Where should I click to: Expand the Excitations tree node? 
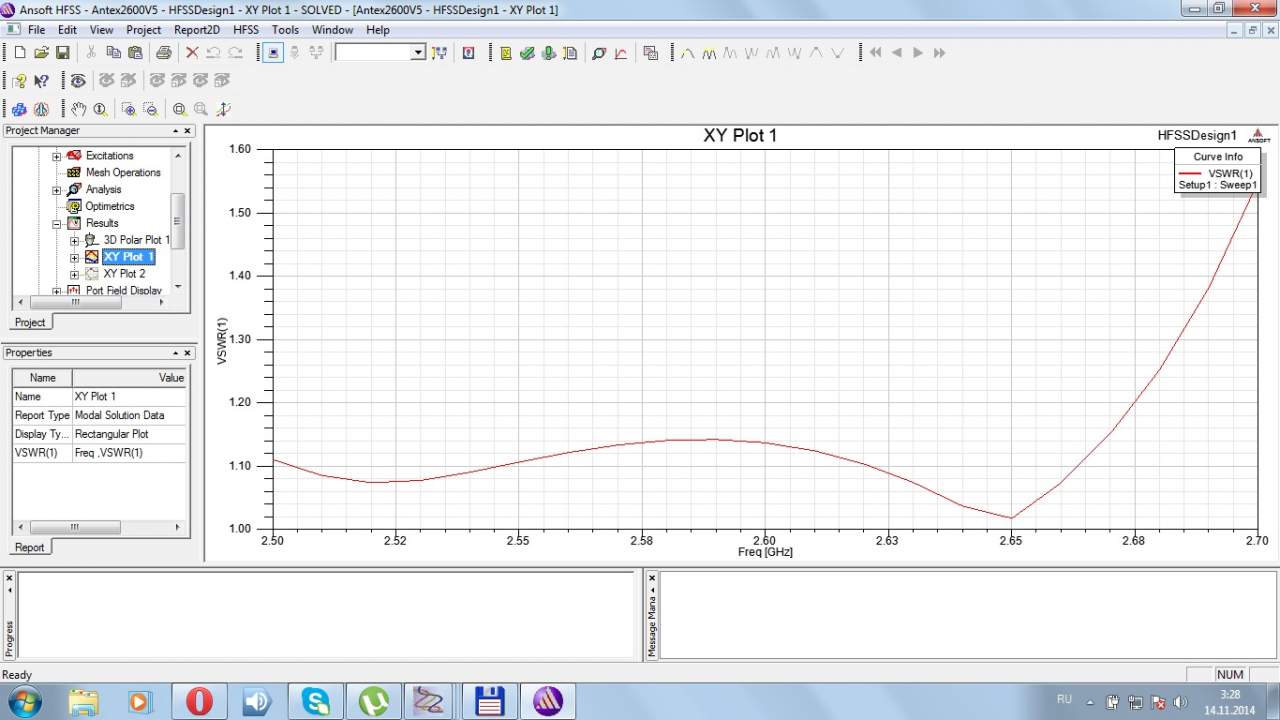click(x=57, y=156)
